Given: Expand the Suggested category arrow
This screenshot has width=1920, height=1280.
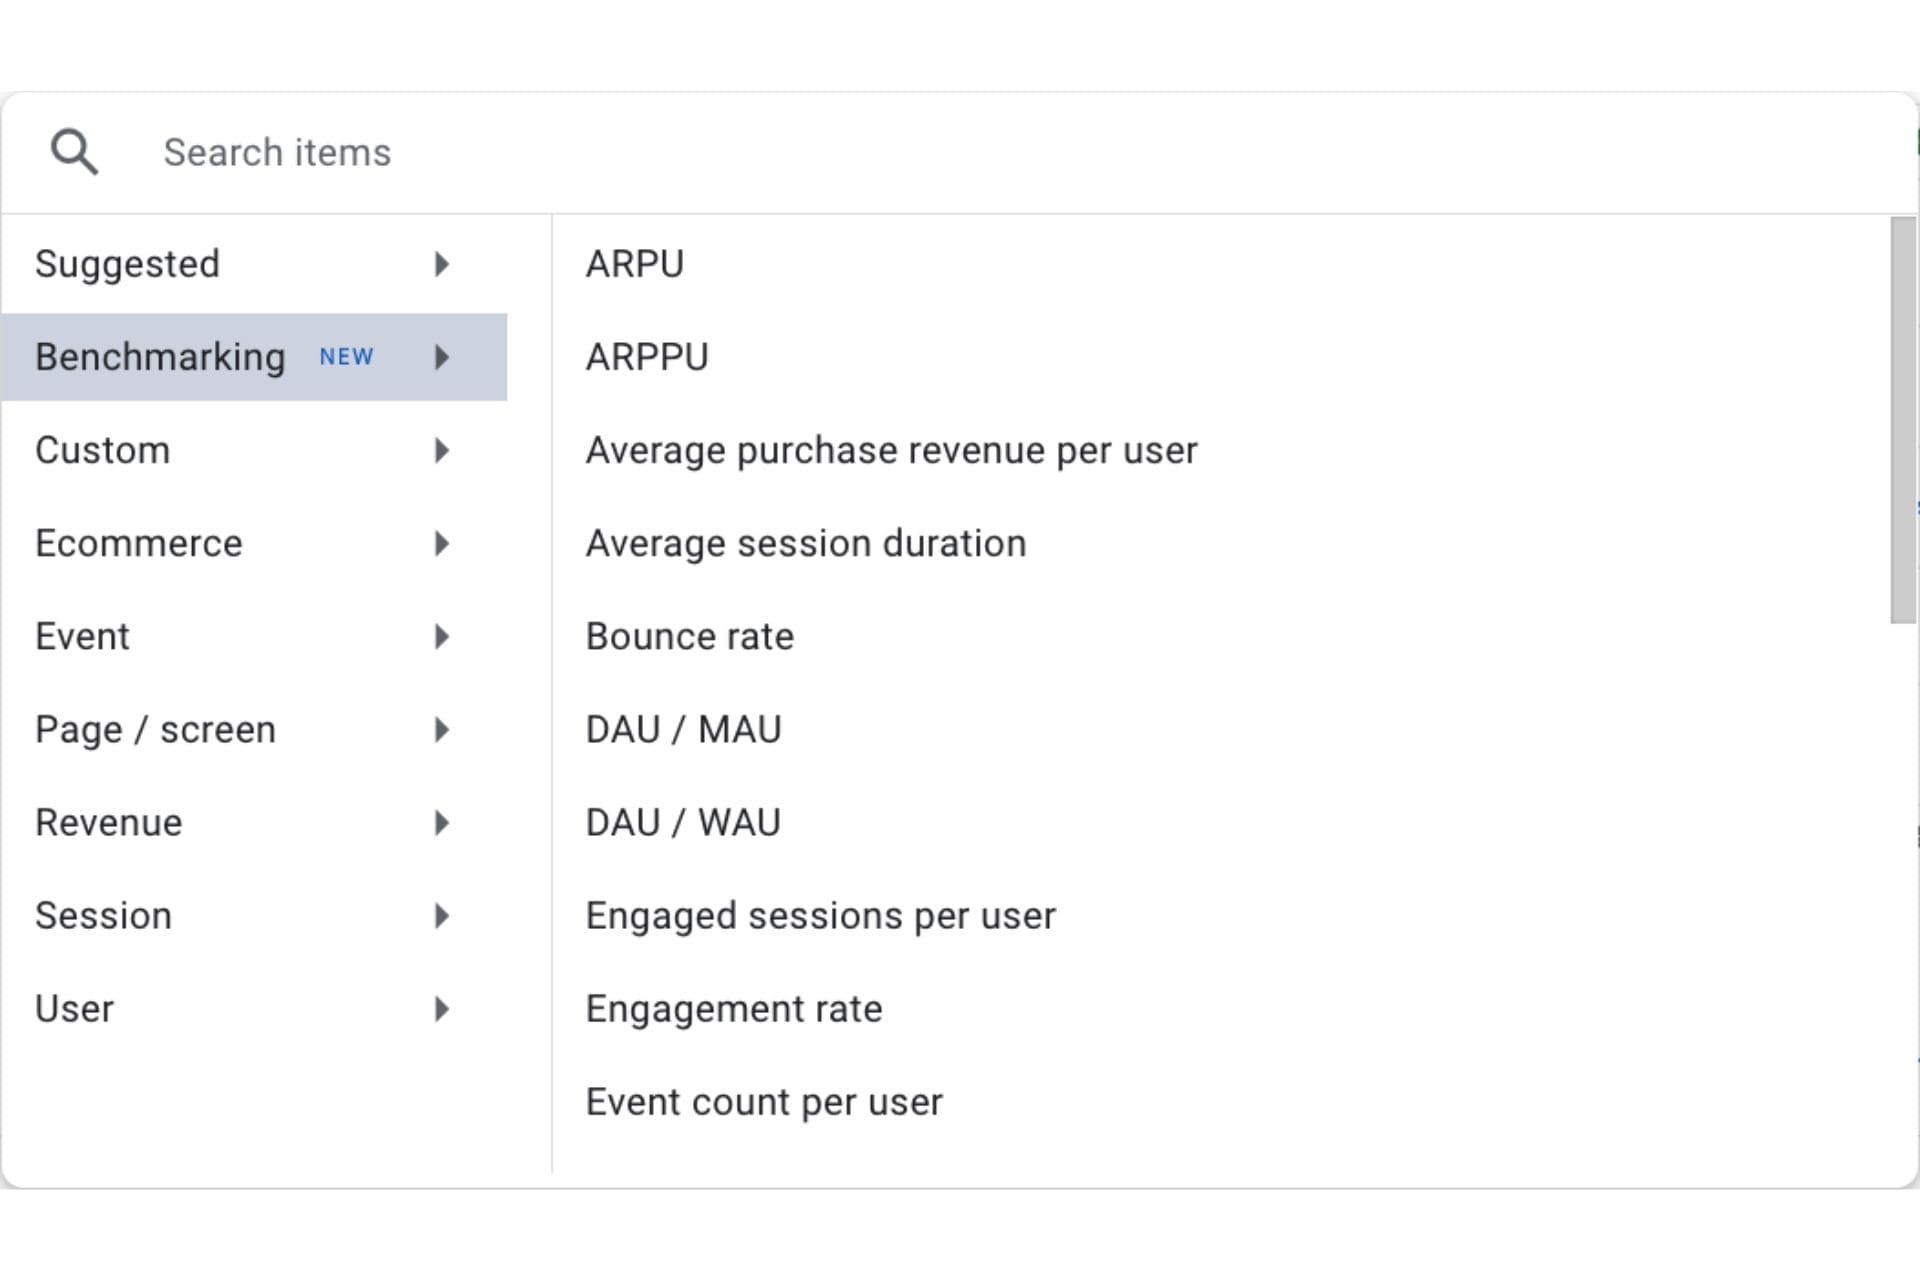Looking at the screenshot, I should click(x=441, y=264).
